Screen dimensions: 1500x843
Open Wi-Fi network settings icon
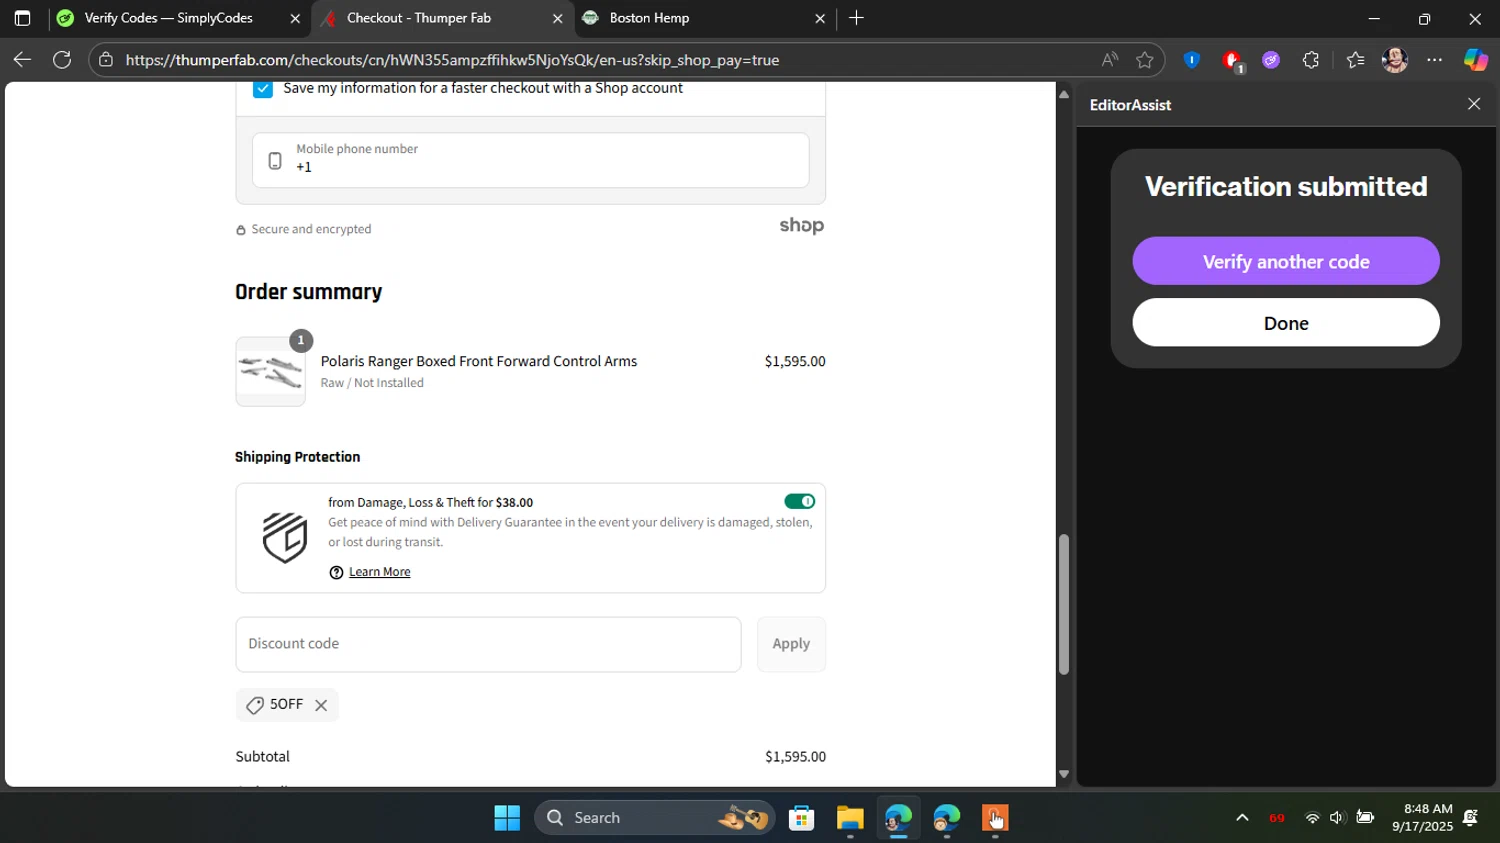[x=1312, y=818]
